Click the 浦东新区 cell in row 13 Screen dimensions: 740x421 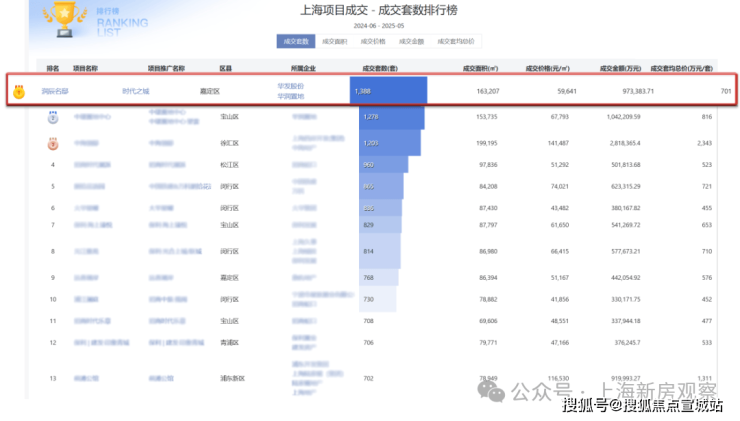coord(231,379)
